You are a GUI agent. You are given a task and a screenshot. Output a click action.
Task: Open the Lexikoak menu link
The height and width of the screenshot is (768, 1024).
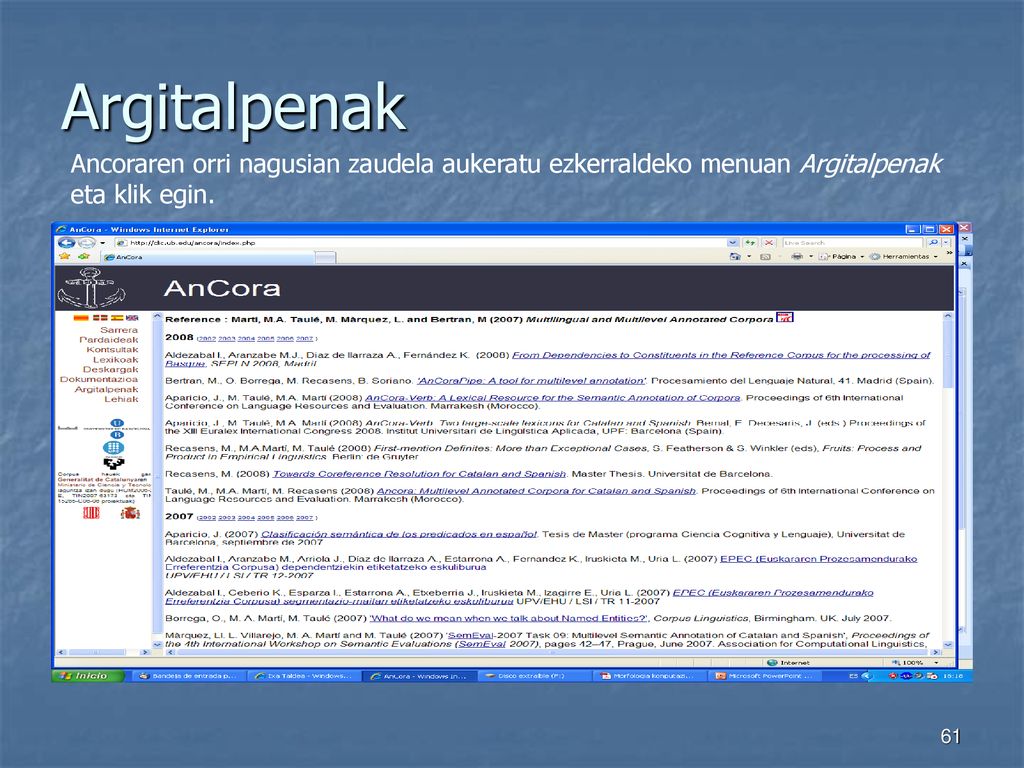tap(116, 360)
